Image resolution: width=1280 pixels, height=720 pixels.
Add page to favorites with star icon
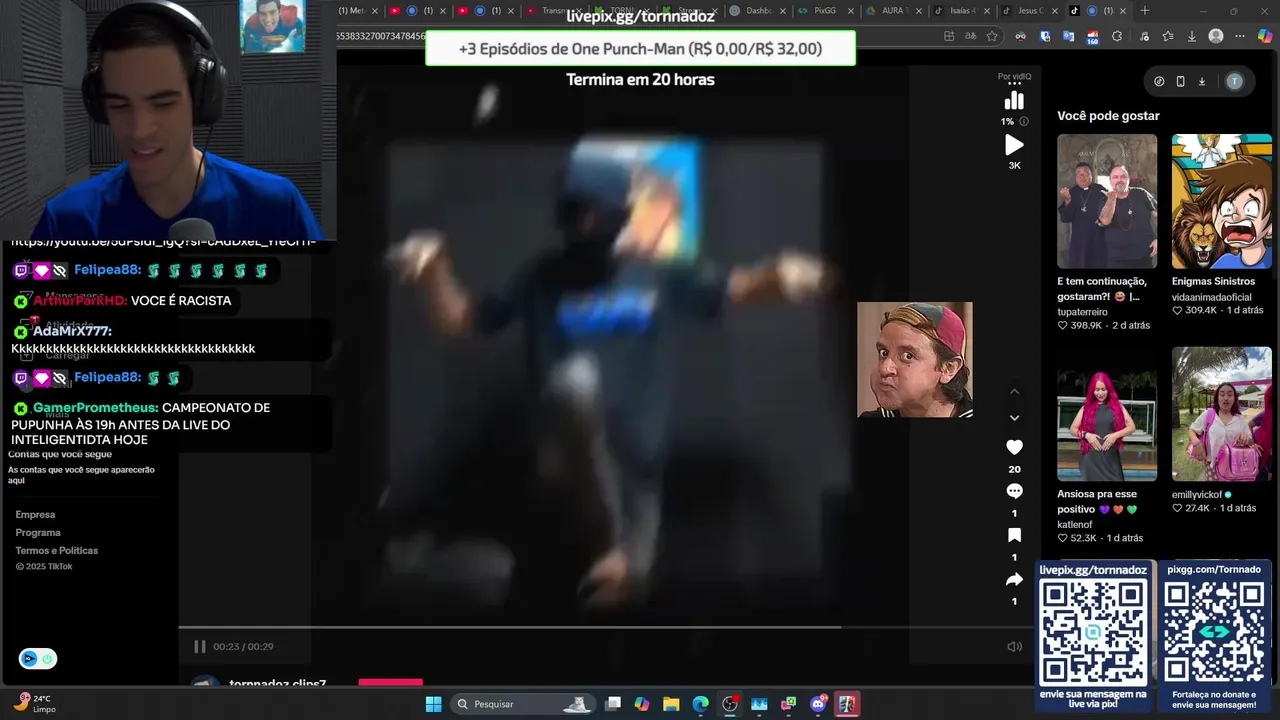(992, 36)
